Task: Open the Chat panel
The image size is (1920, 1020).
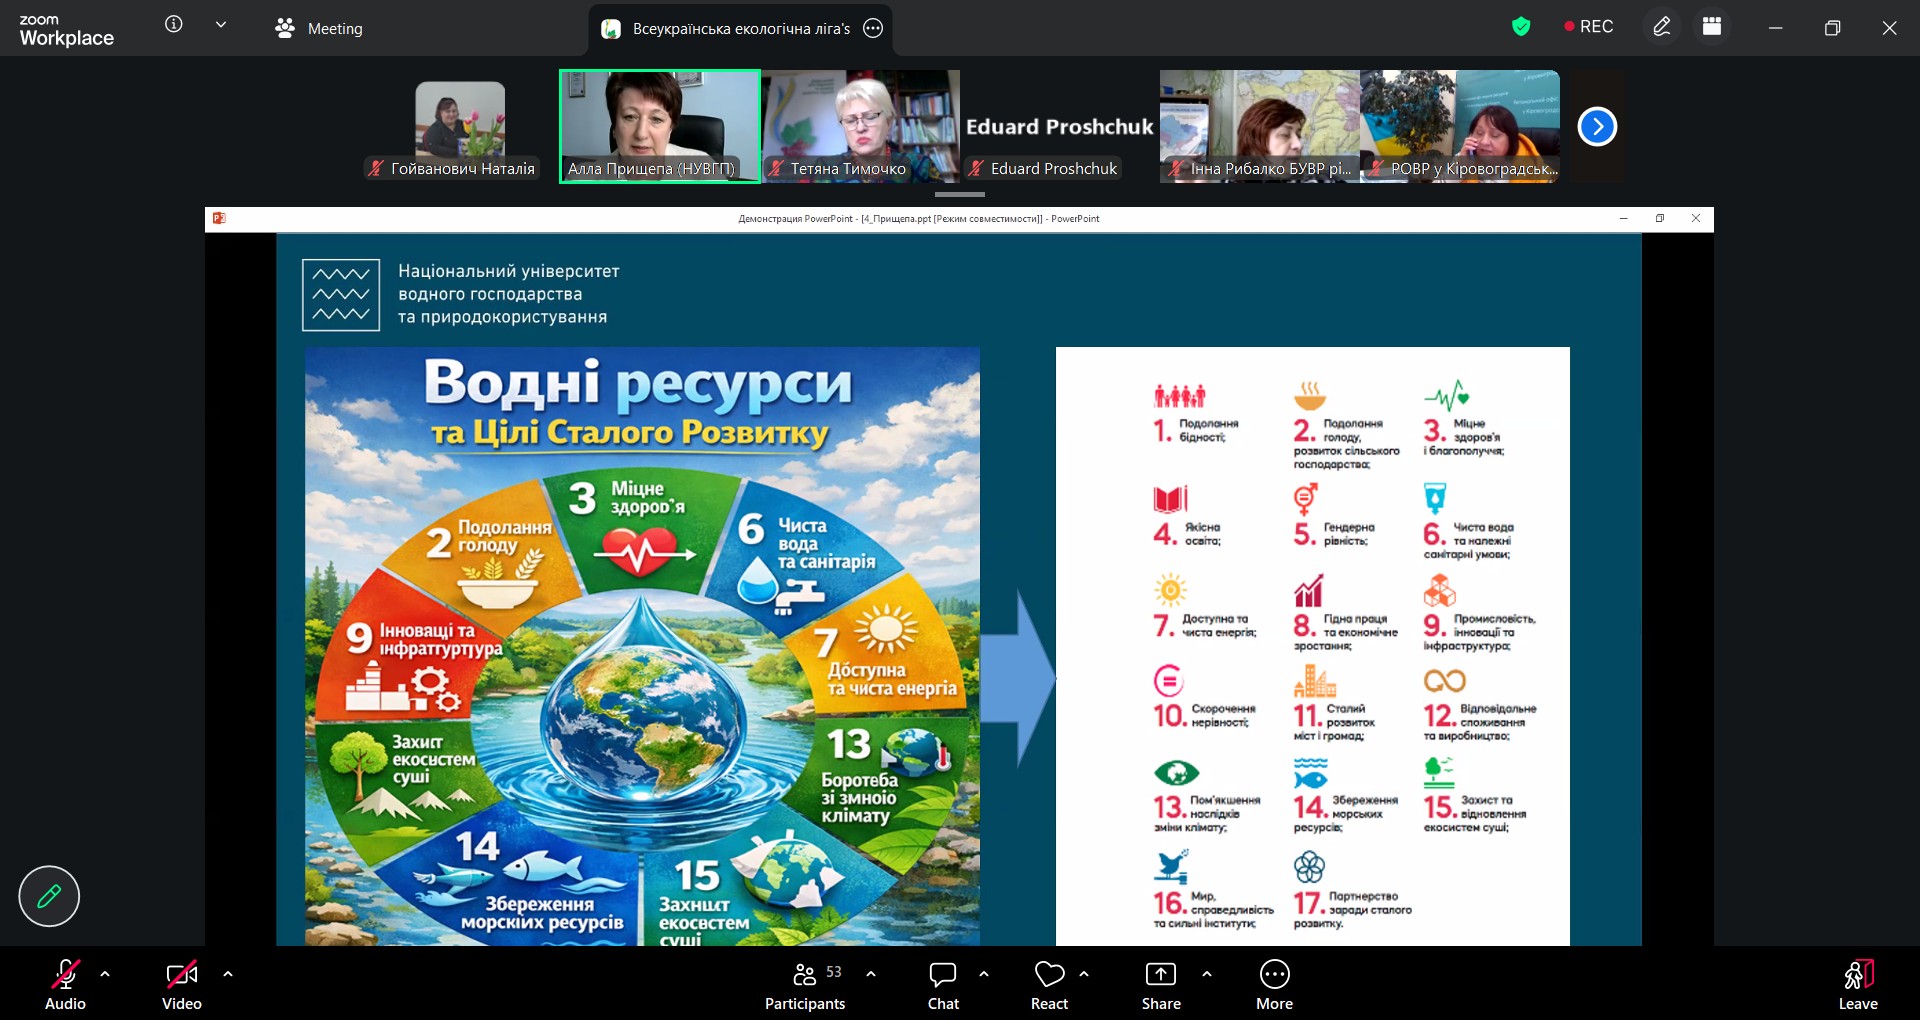Action: click(942, 985)
